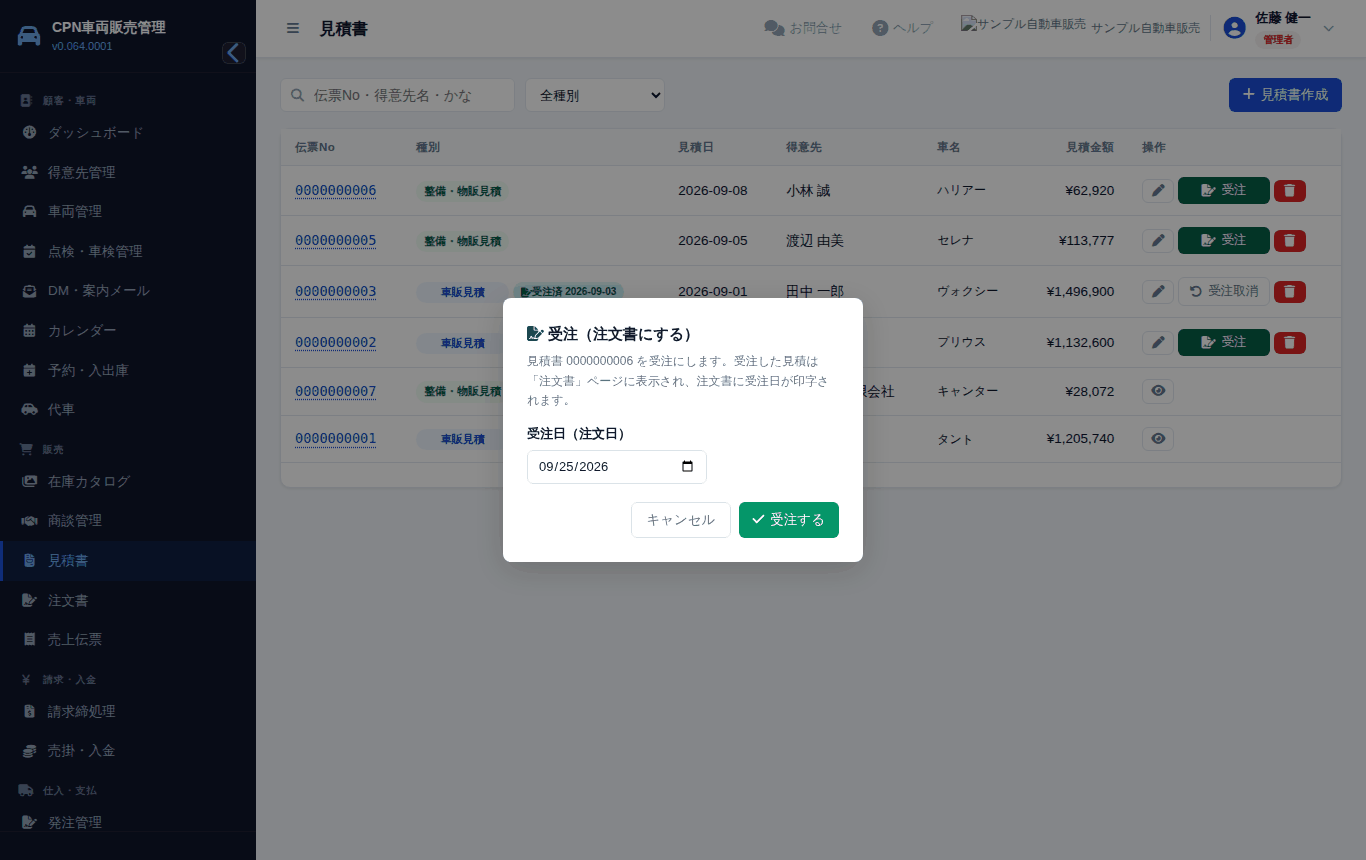The height and width of the screenshot is (860, 1366).
Task: Open 発注管理 in the sidebar
Action: 128,822
